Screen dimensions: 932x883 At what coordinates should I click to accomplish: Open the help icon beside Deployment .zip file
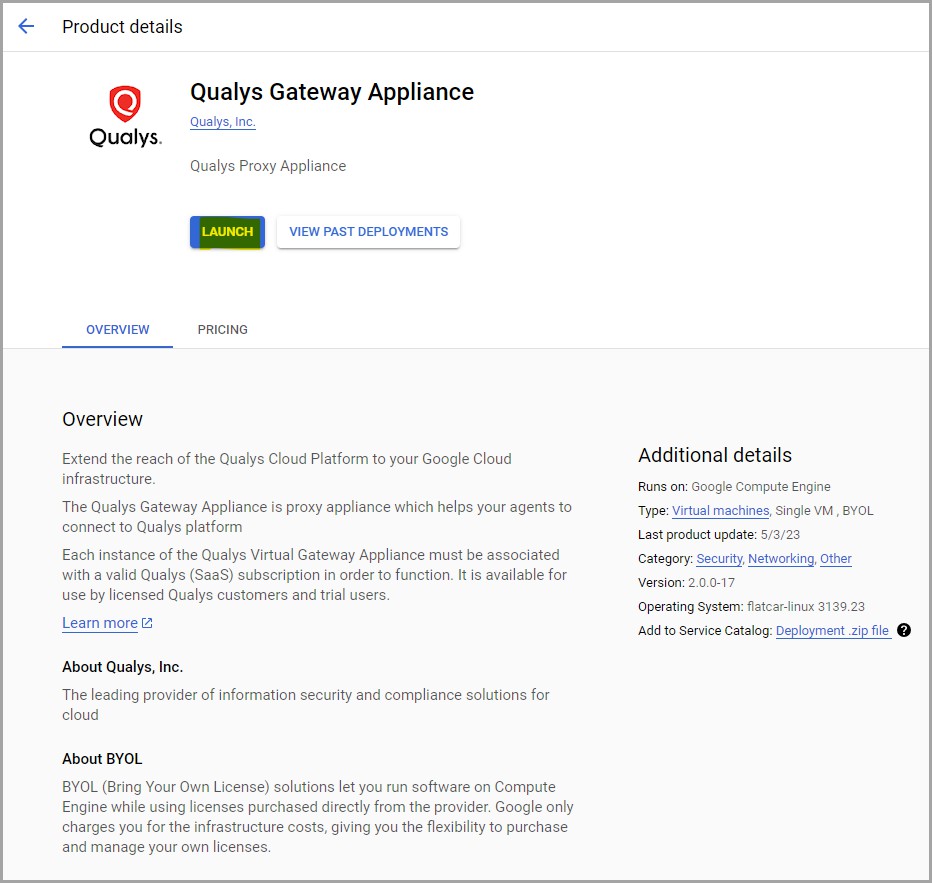(x=903, y=630)
